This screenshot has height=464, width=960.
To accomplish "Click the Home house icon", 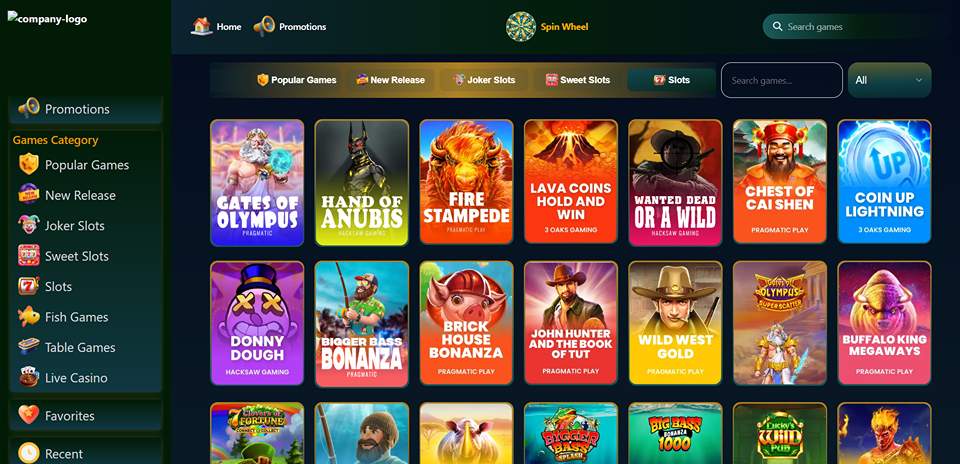I will (x=201, y=26).
